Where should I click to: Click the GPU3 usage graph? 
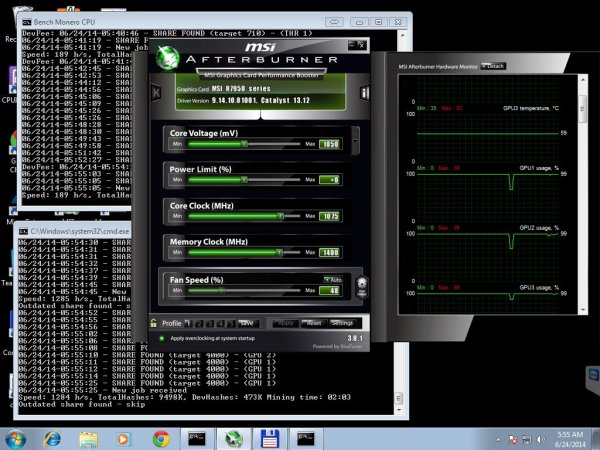coord(488,298)
